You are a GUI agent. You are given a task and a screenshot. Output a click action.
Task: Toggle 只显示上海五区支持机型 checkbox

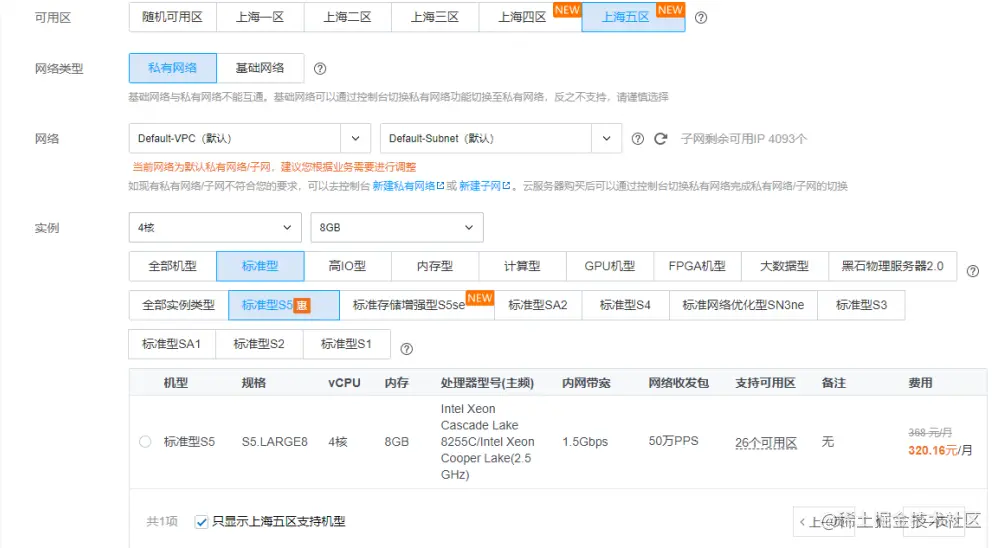(x=201, y=522)
